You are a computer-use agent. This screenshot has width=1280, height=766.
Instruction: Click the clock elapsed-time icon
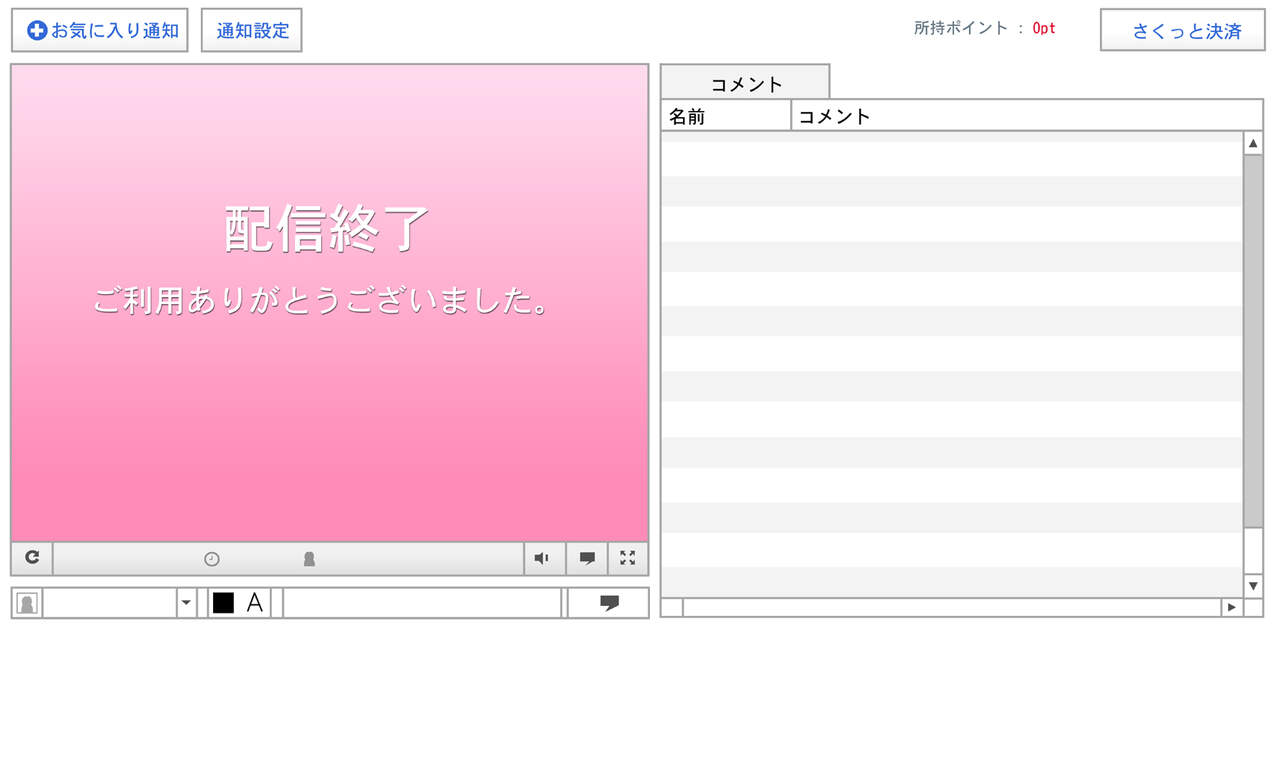pyautogui.click(x=212, y=559)
